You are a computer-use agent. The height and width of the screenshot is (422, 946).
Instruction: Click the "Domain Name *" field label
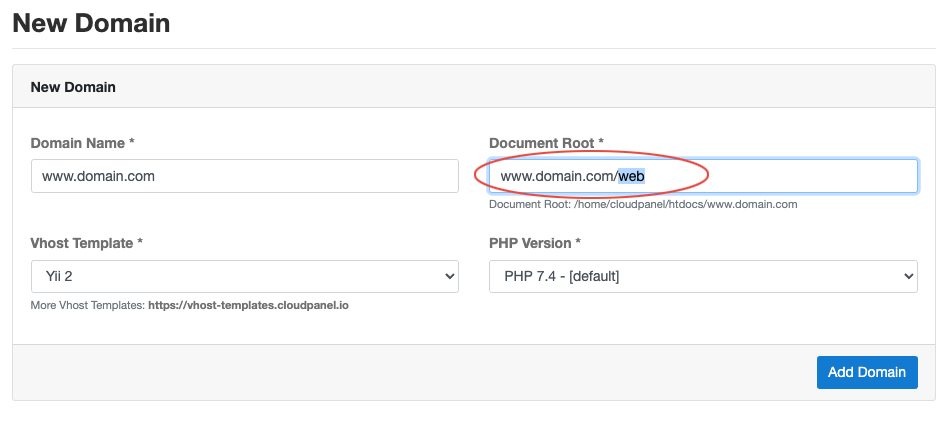click(x=83, y=143)
